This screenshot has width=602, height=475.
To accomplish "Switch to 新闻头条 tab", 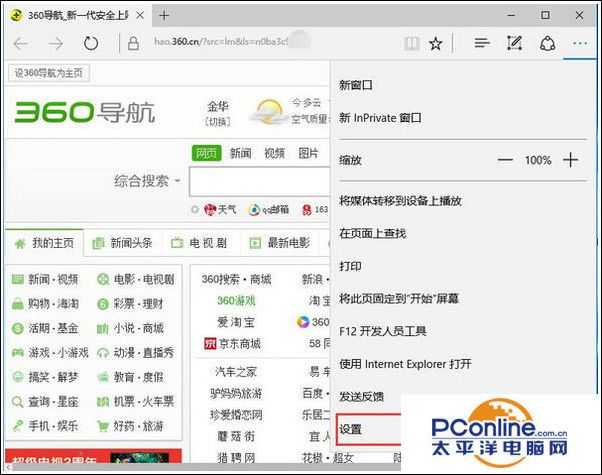I will point(123,243).
